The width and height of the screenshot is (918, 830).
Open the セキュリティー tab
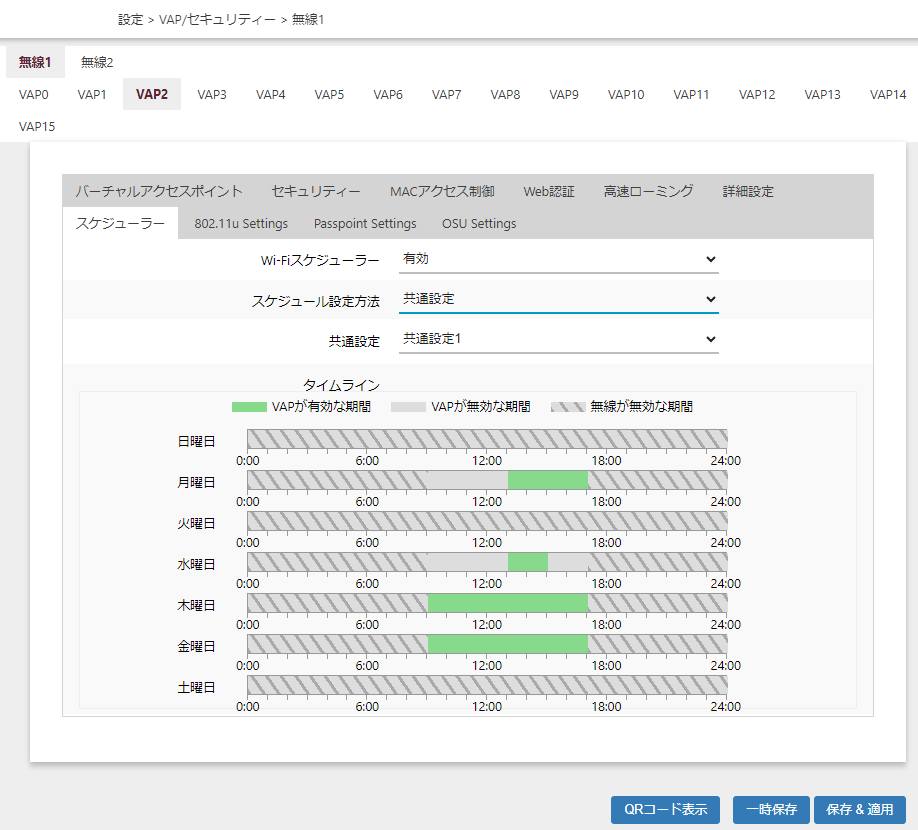pos(316,192)
